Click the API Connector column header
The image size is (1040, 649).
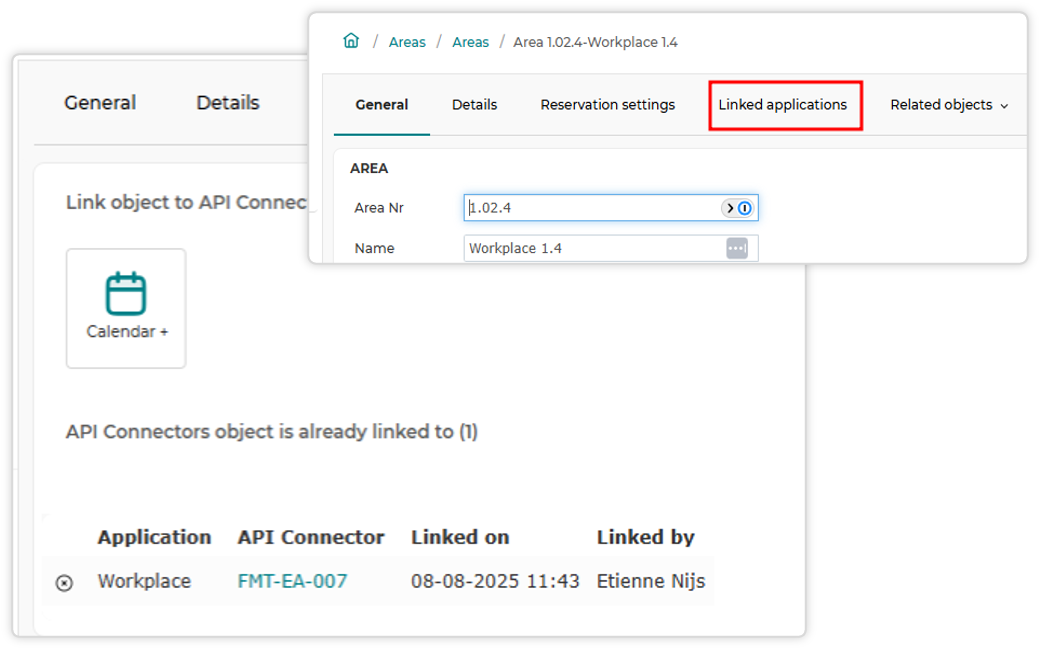311,537
